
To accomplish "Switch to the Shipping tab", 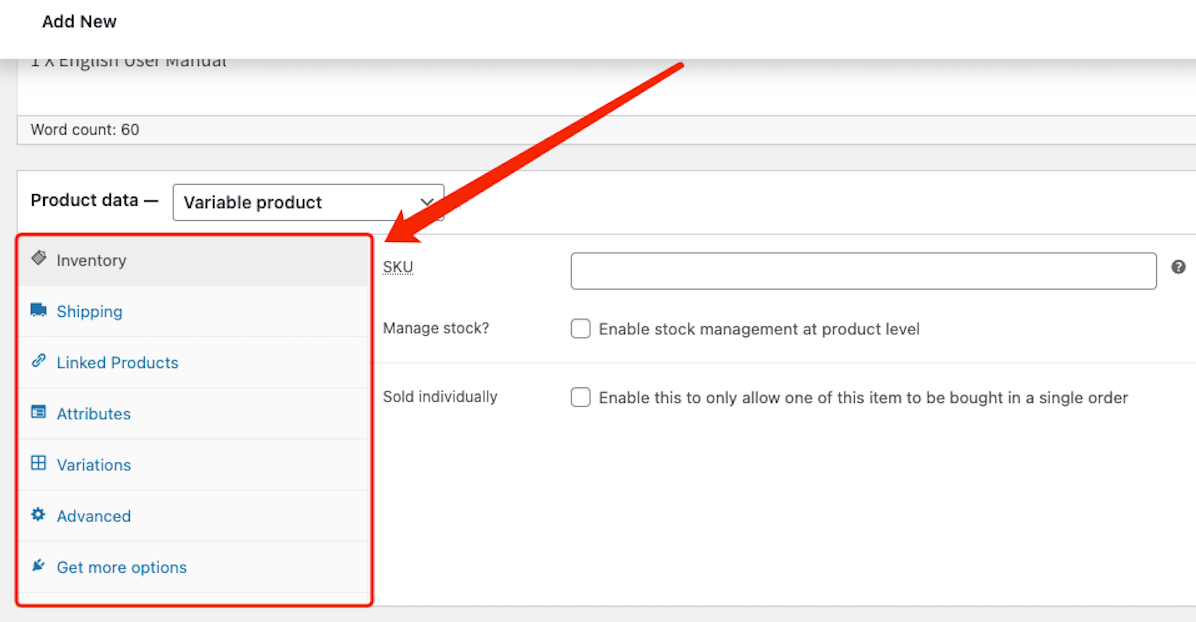I will (x=194, y=311).
